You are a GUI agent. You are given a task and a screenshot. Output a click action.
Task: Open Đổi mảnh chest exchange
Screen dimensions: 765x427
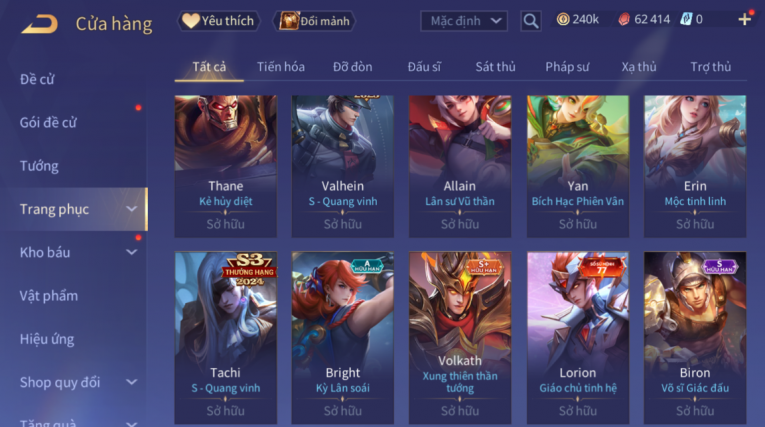tap(314, 21)
